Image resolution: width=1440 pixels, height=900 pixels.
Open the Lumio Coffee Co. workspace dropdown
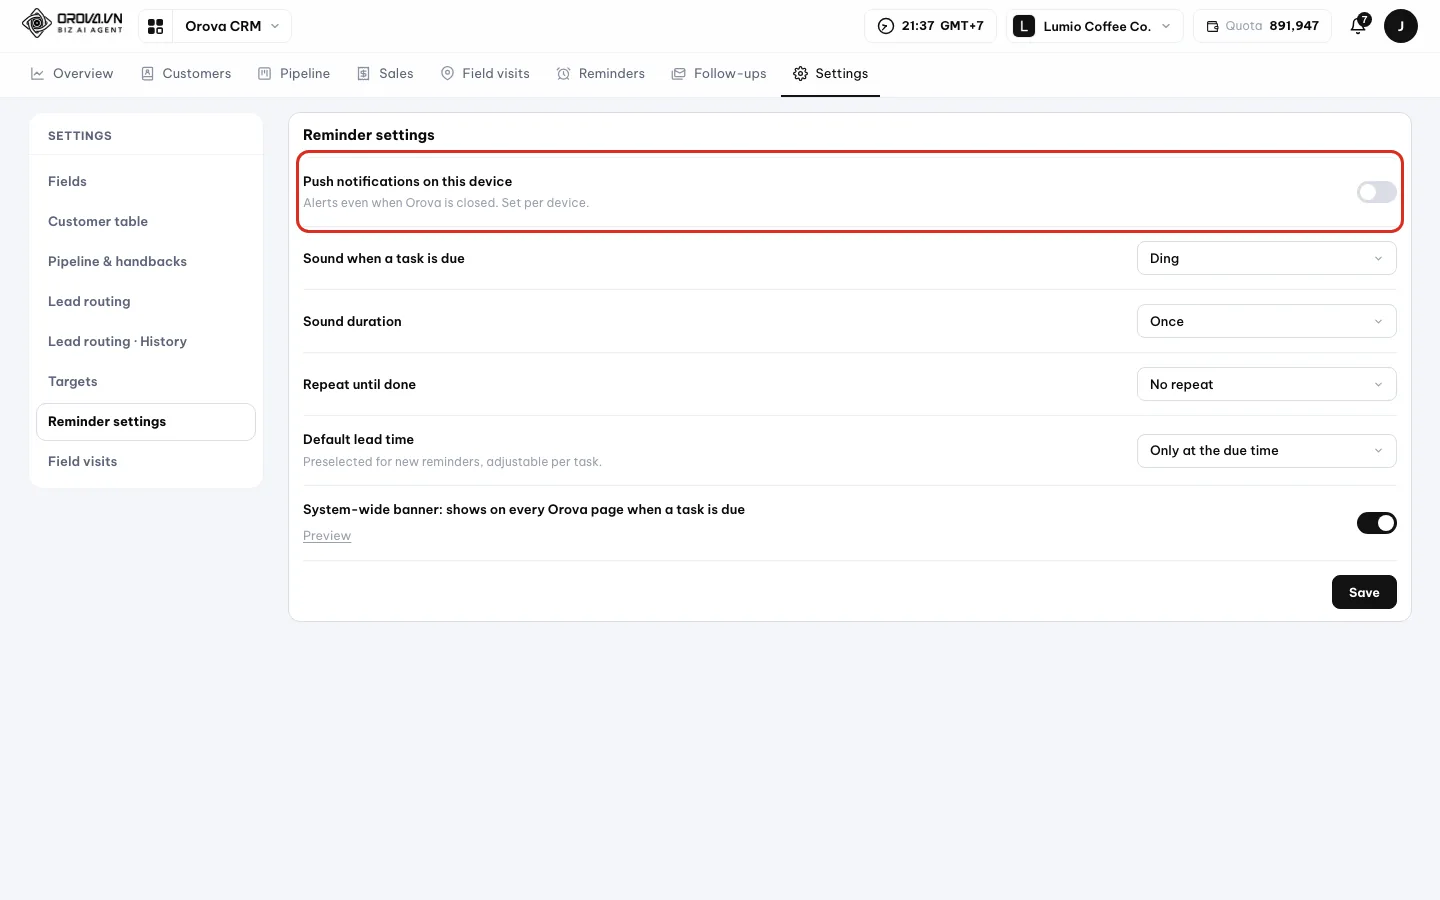[1094, 26]
